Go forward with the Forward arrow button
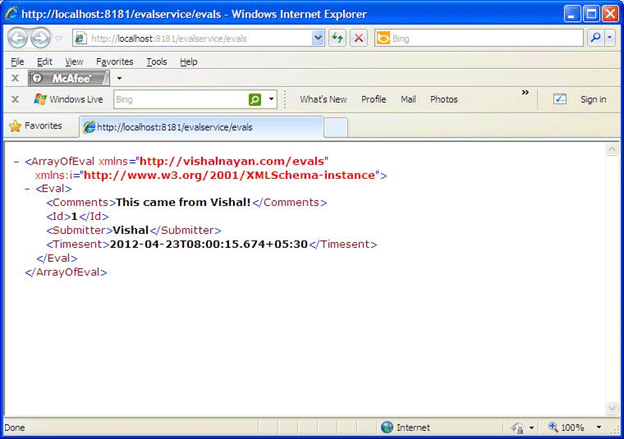Viewport: 624px width, 439px height. pos(41,38)
